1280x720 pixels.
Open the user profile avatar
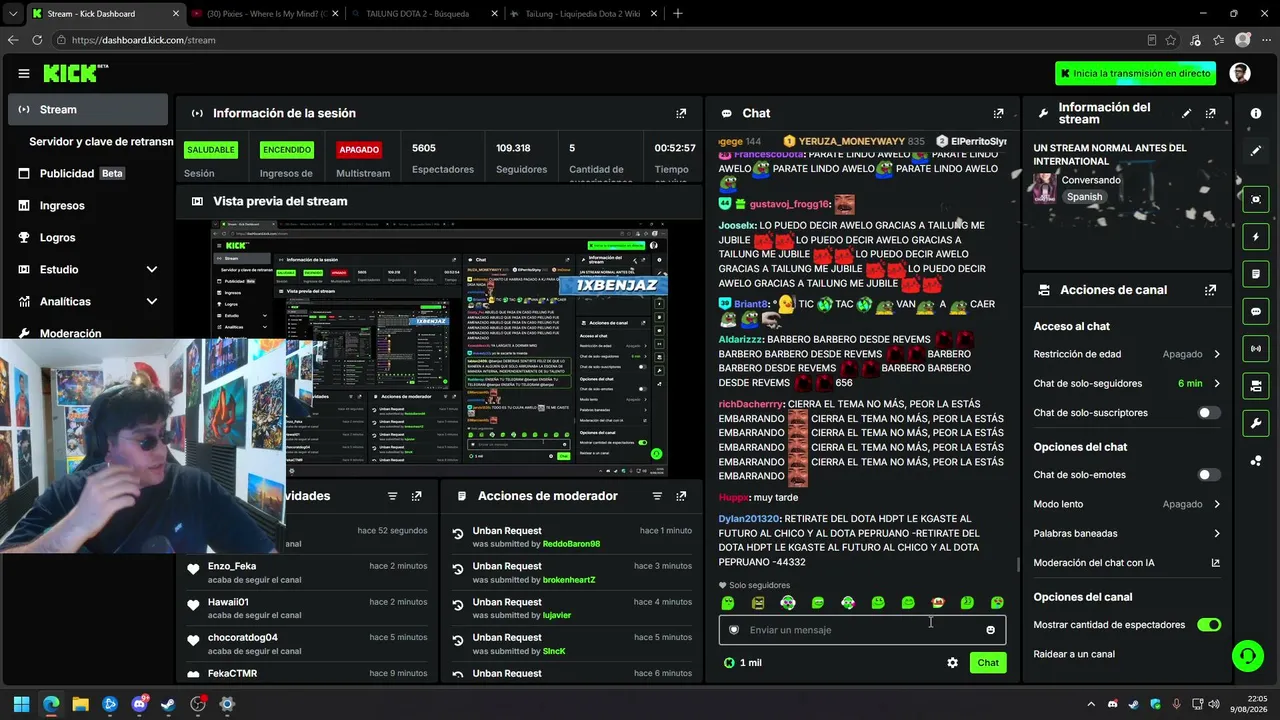coord(1240,73)
